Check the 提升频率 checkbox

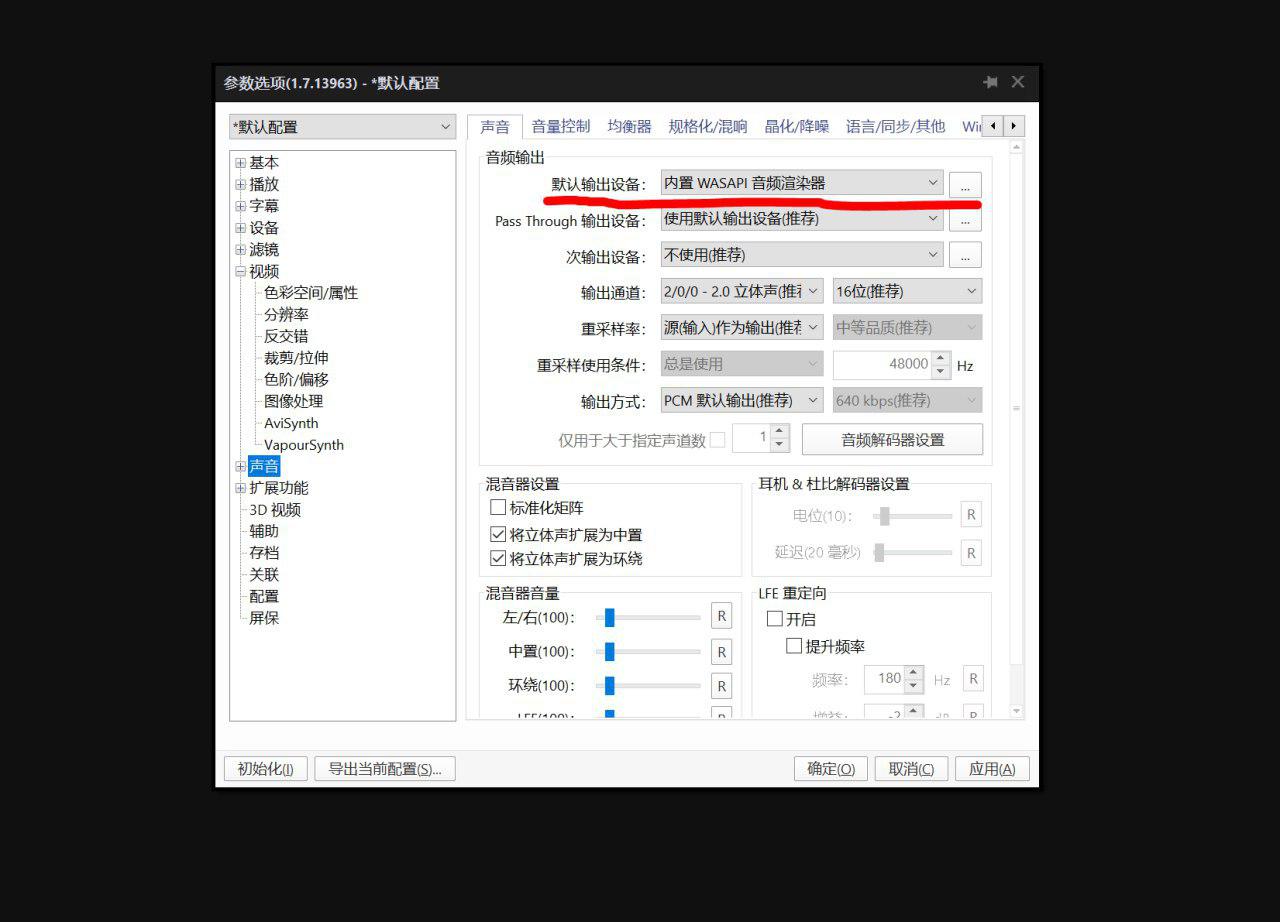click(794, 646)
